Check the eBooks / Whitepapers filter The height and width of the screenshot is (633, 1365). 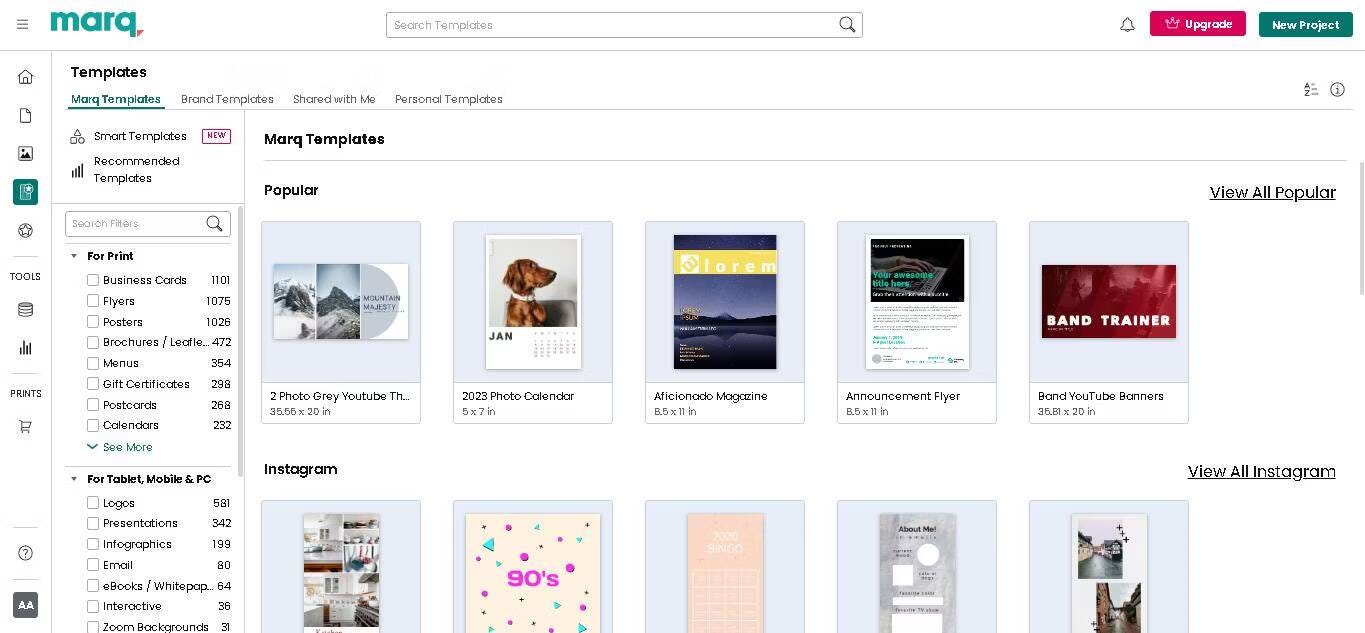point(93,586)
